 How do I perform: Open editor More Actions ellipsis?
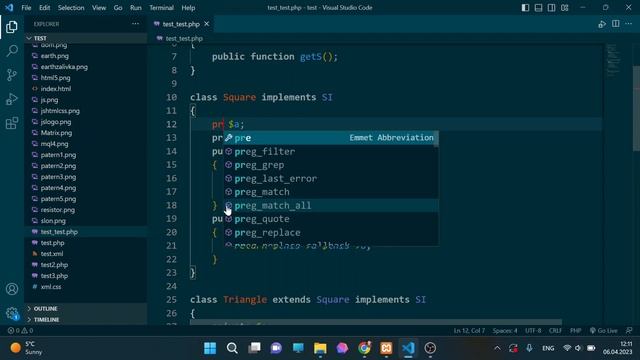629,24
